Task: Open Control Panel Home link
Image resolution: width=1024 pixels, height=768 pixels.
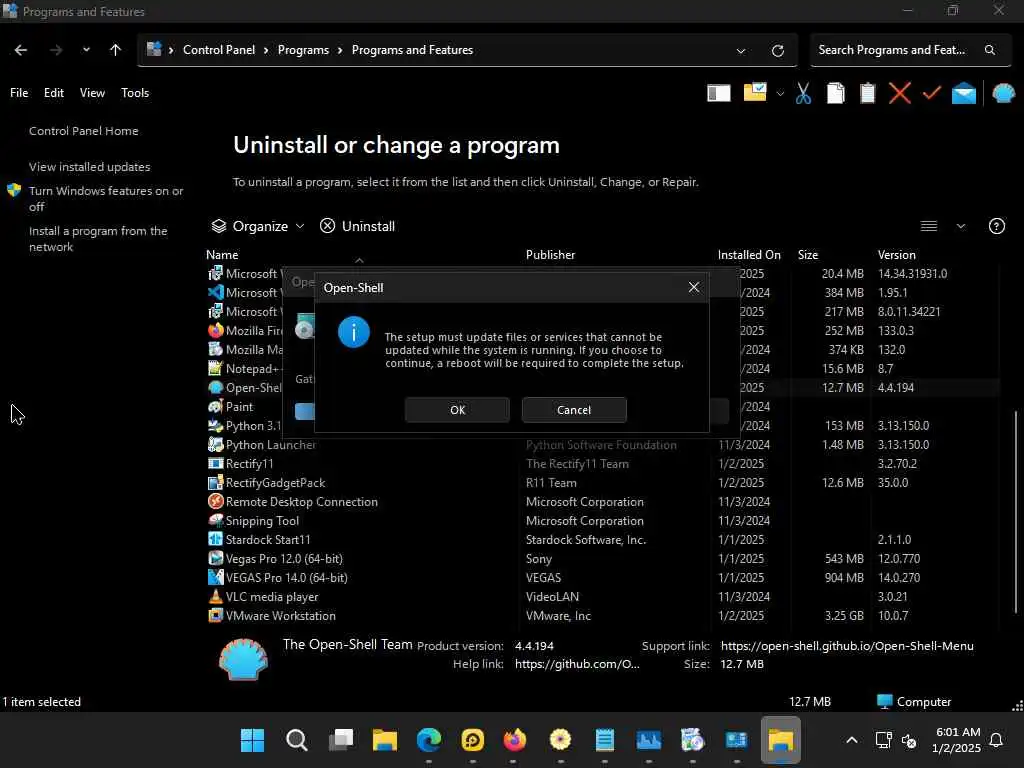Action: coord(84,131)
